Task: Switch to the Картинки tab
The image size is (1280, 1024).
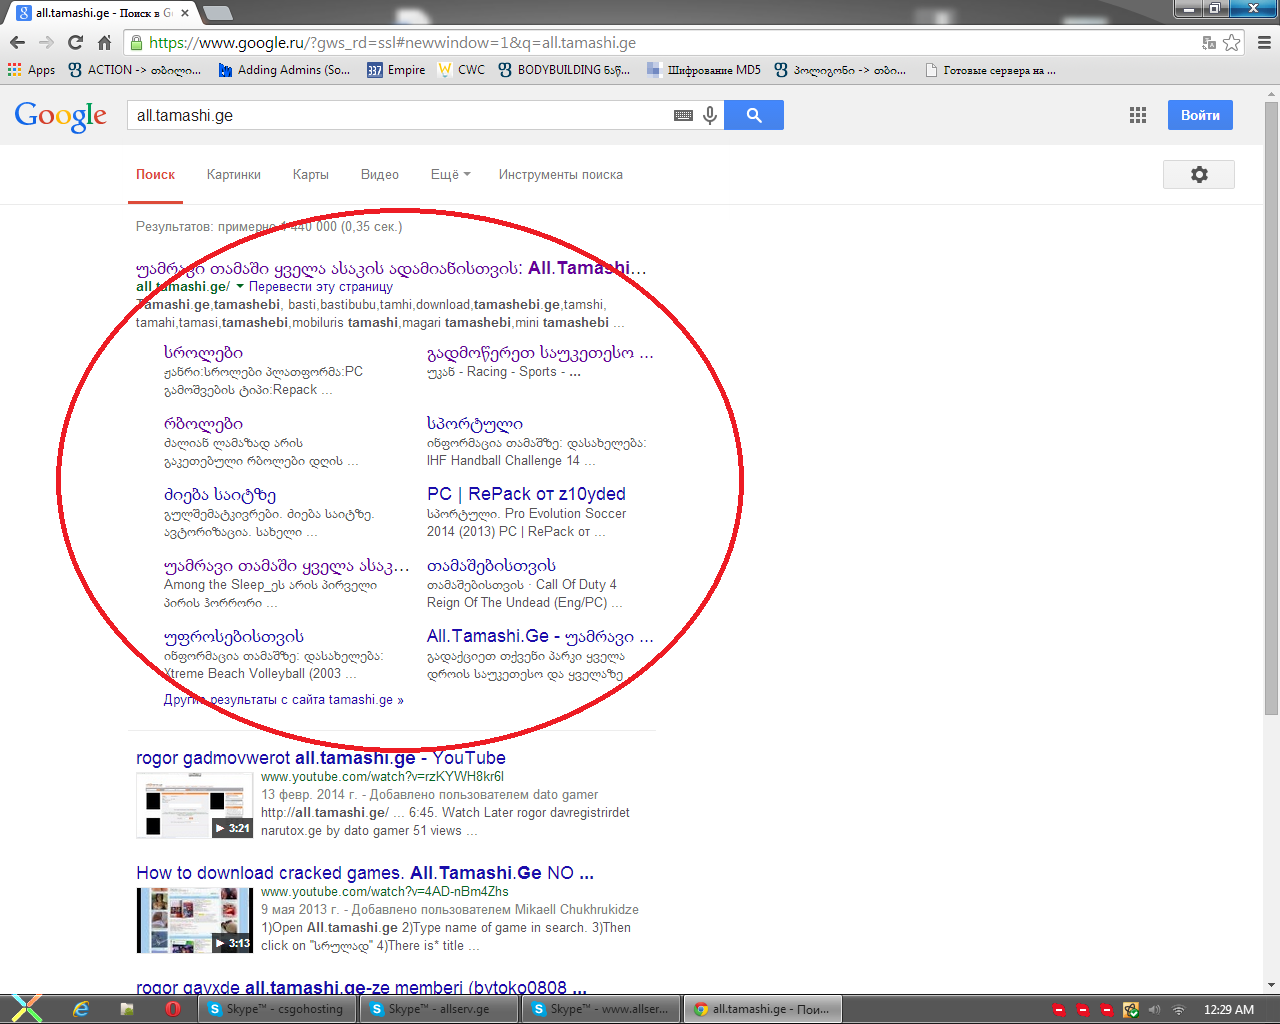Action: coord(234,174)
